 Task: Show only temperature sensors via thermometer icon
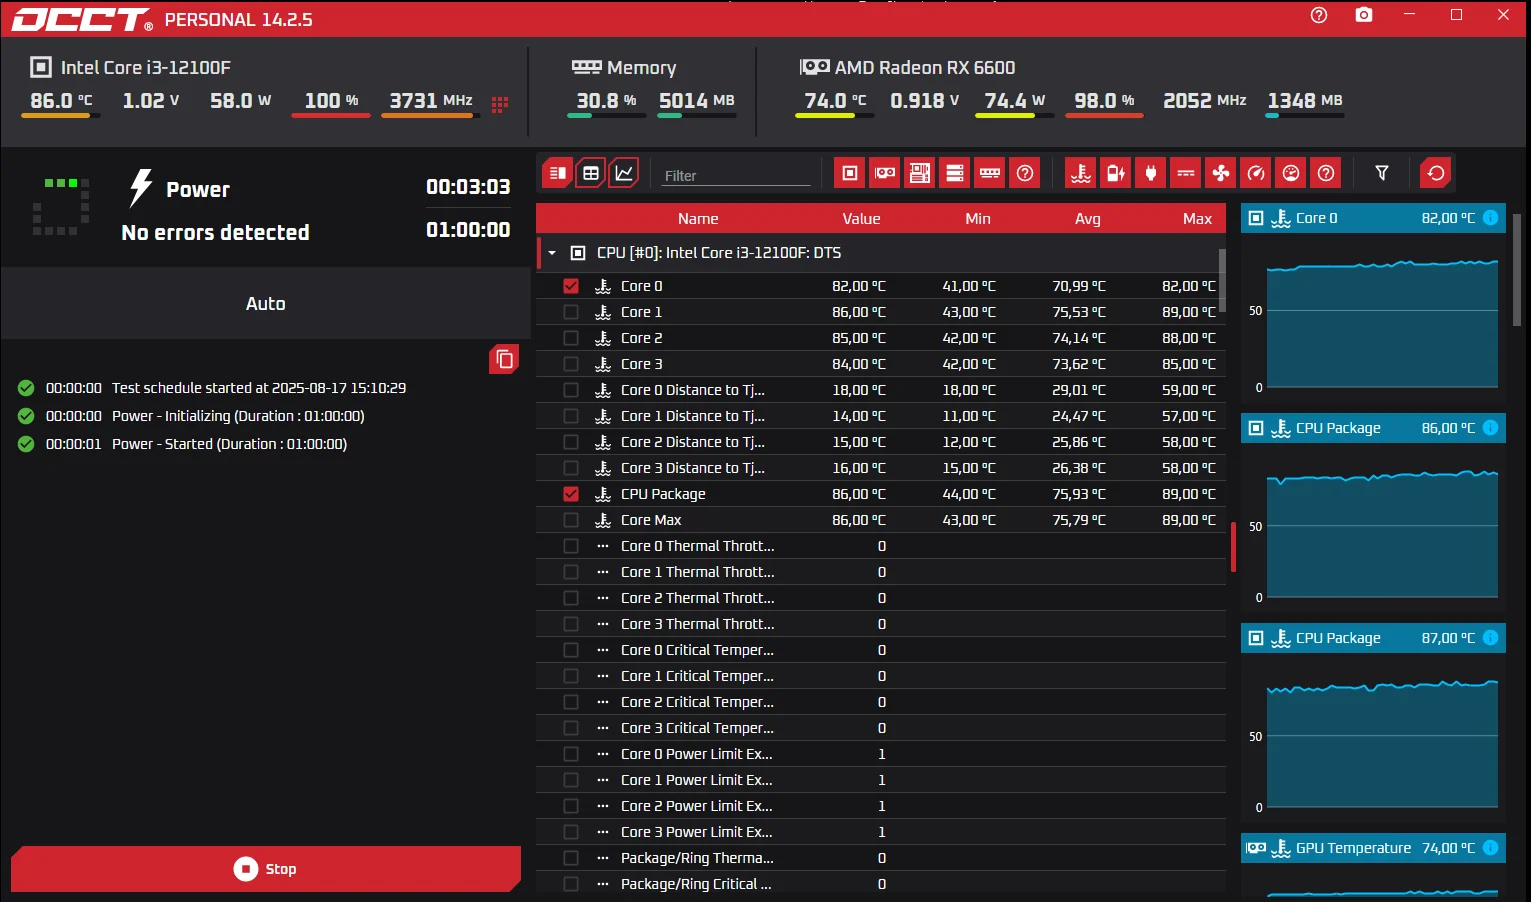click(x=1081, y=173)
